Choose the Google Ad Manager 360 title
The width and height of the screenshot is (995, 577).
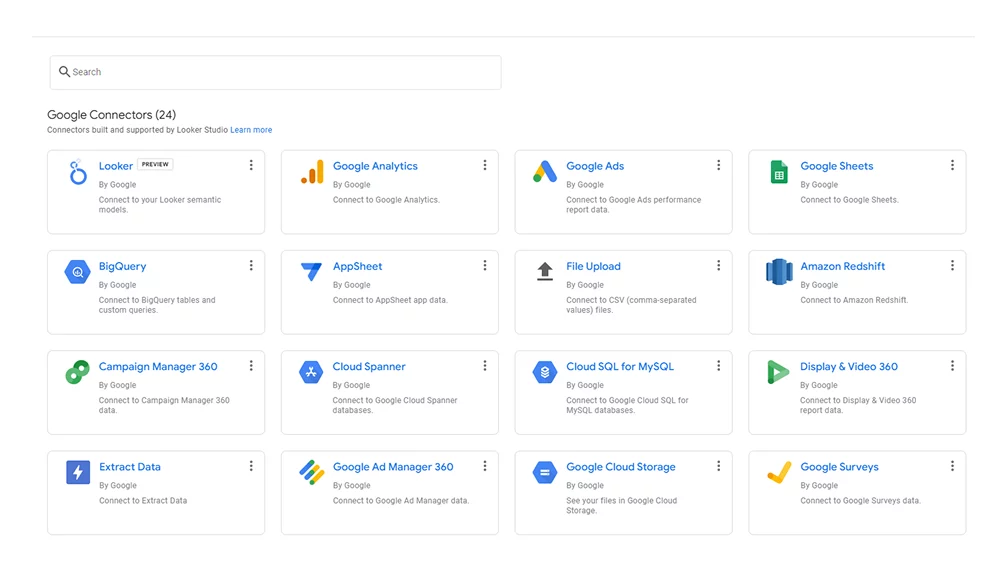393,467
